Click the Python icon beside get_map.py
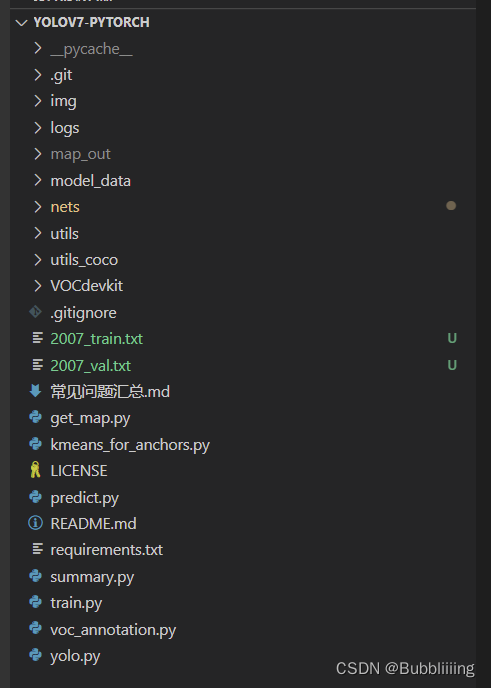Image resolution: width=491 pixels, height=688 pixels. (x=36, y=417)
